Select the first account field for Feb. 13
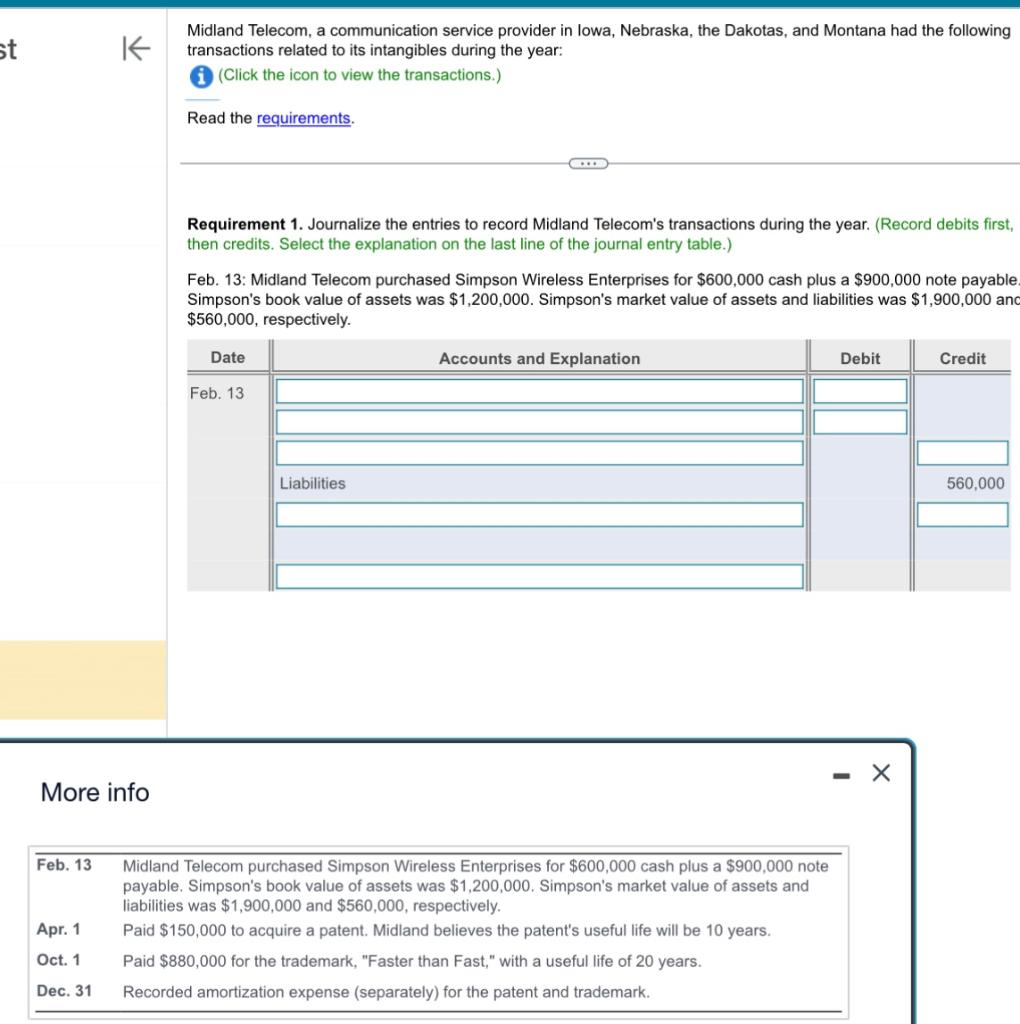1020x1024 pixels. click(539, 391)
